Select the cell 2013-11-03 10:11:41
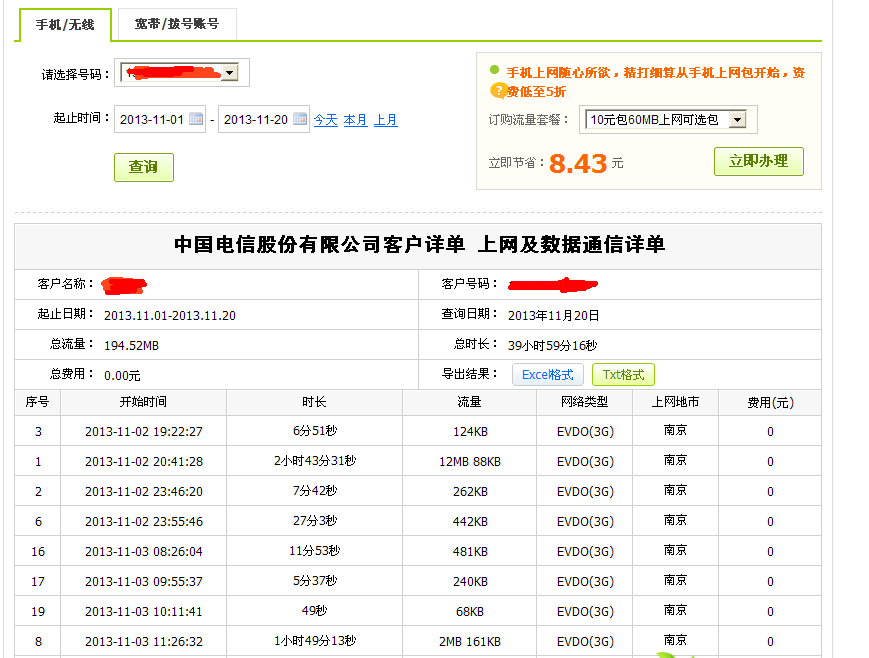This screenshot has width=869, height=658. 144,611
